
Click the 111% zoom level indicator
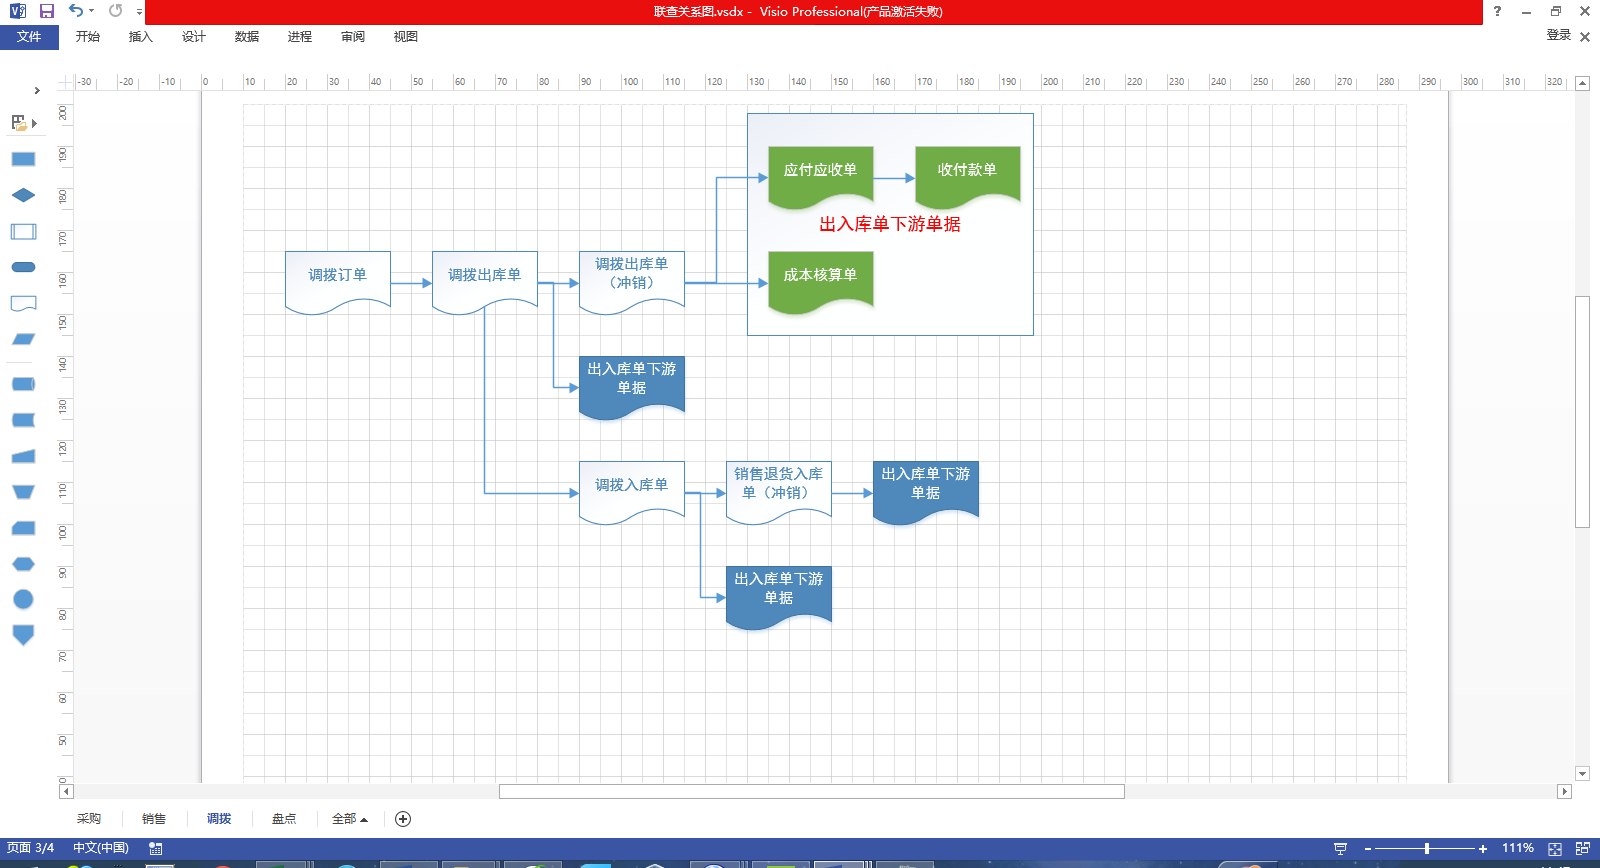[1517, 848]
